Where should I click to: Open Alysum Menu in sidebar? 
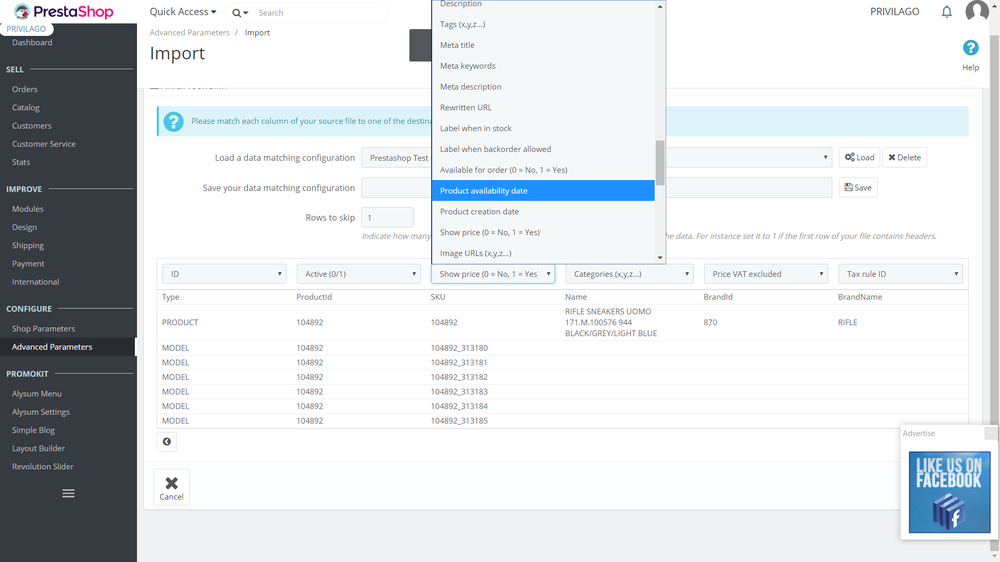(36, 394)
